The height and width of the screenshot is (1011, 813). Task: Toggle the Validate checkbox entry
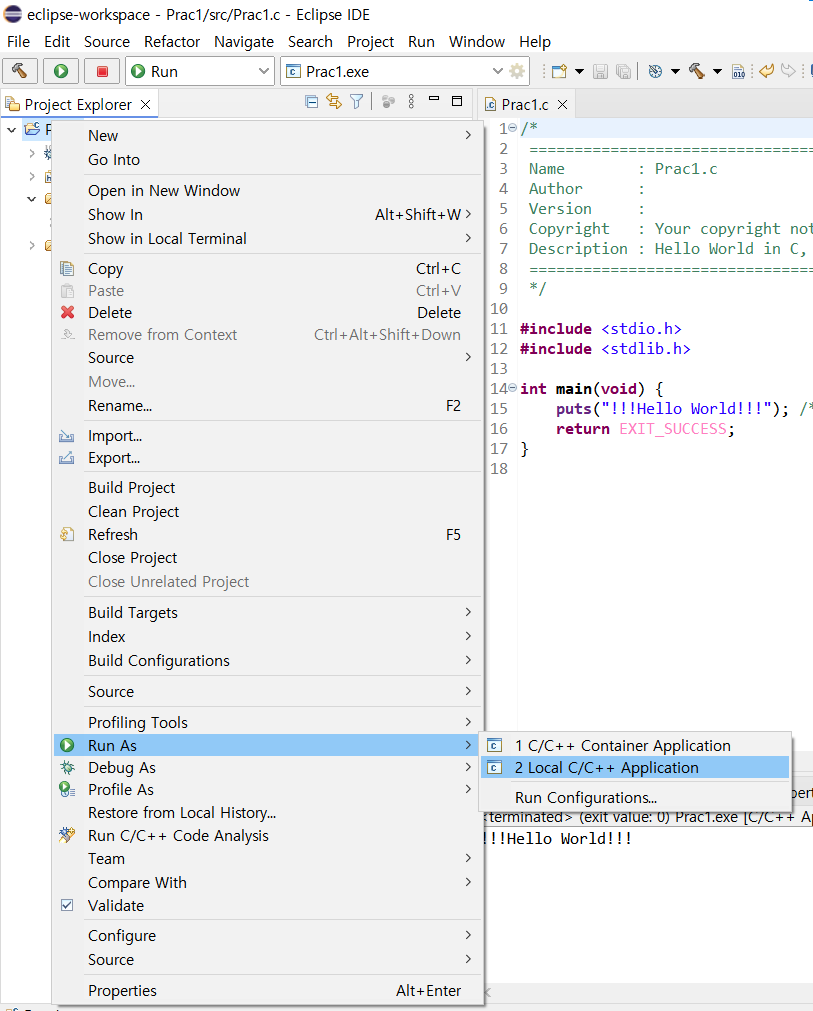pos(268,905)
